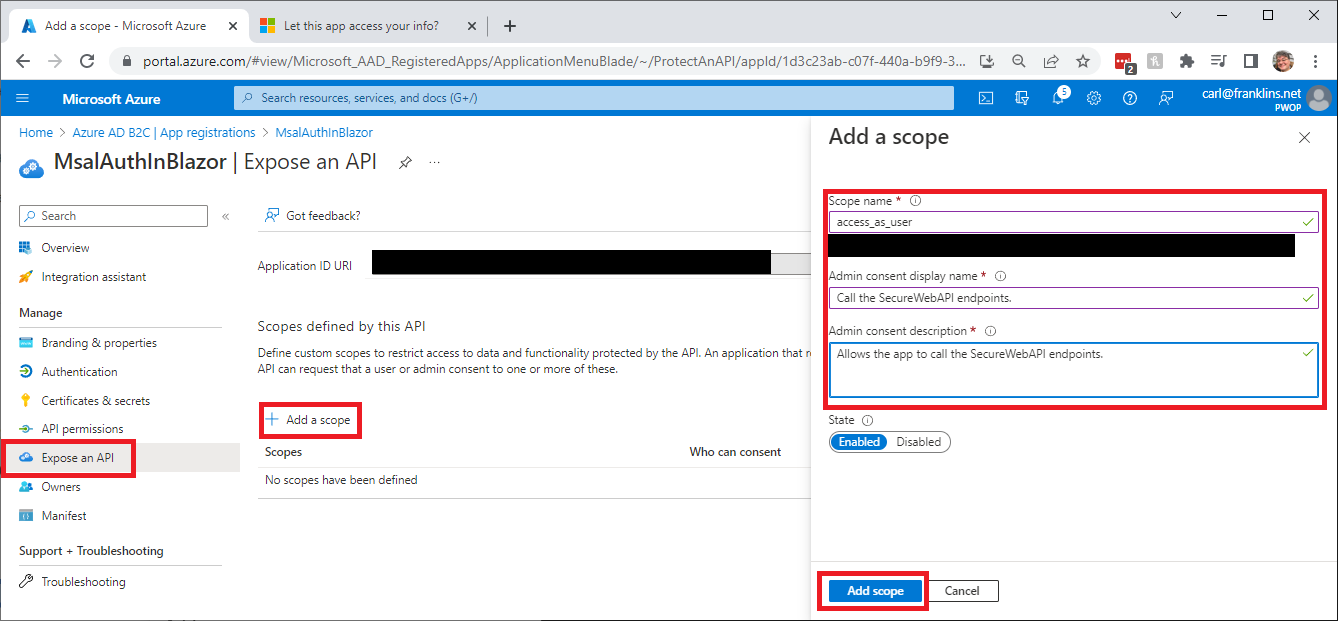Screen dimensions: 1338x621
Task: Open the account avatar for carl@franklins.net
Action: (1319, 98)
